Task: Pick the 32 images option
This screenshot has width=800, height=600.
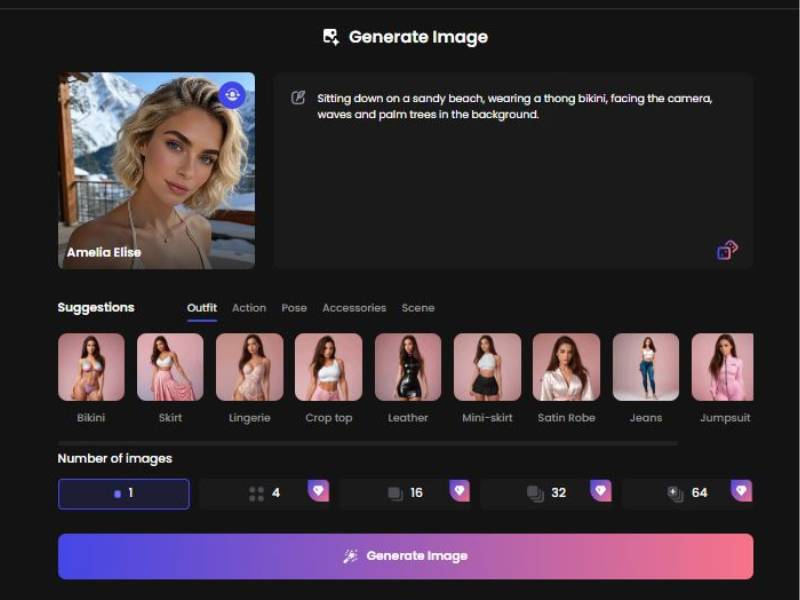Action: [x=546, y=494]
